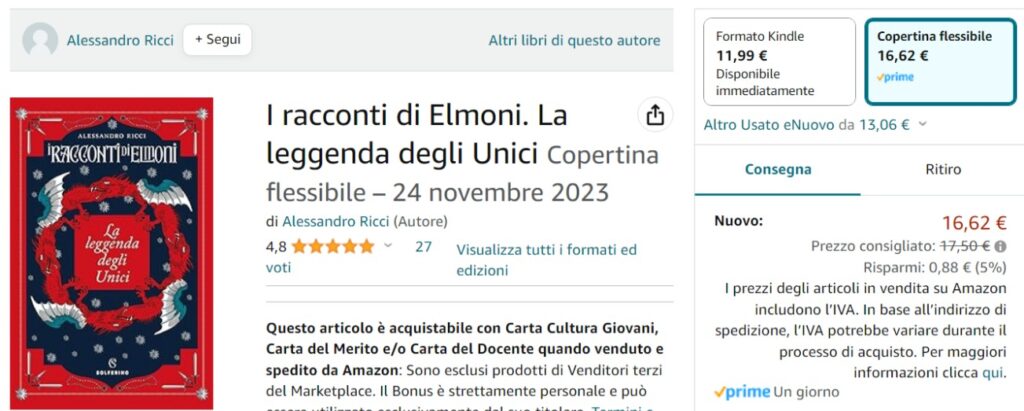Click the 27 voti ratings link
The height and width of the screenshot is (411, 1024).
tap(423, 246)
